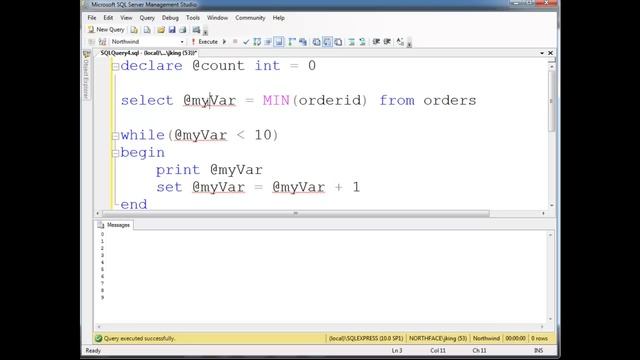Screen dimensions: 640x360
Task: Click the editor vertical scrollbar
Action: click(x=551, y=101)
